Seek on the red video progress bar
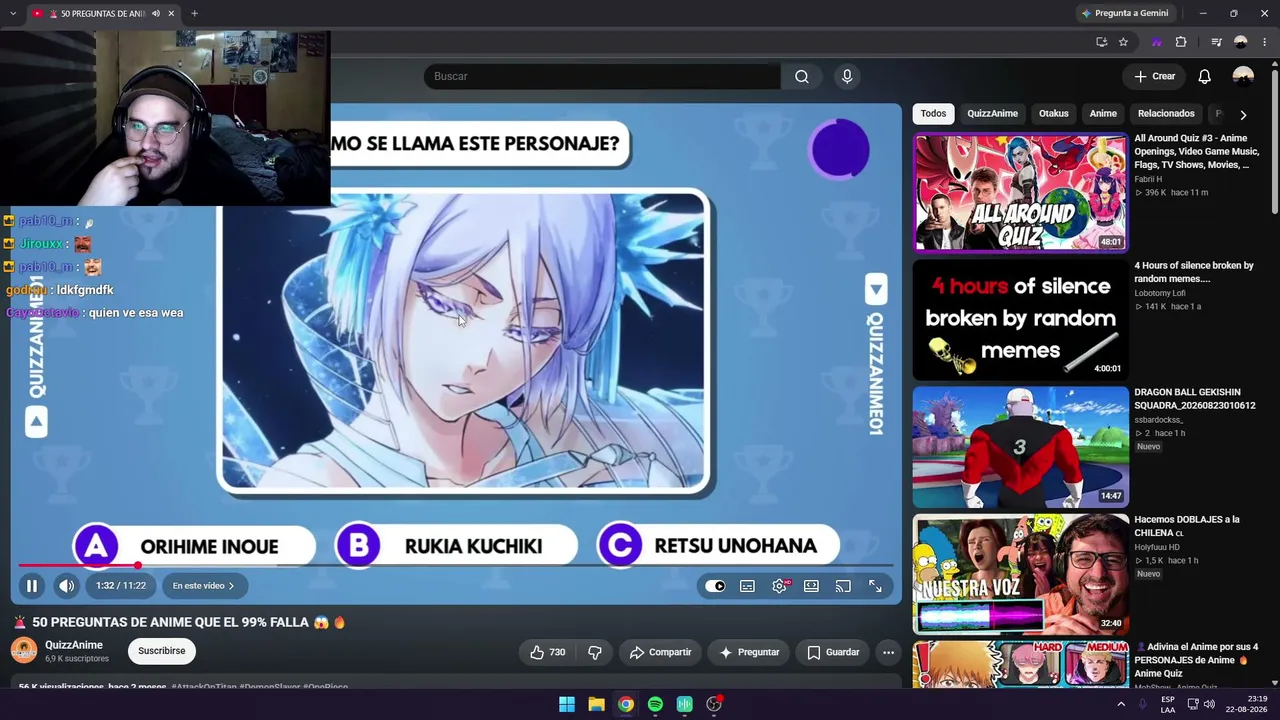Viewport: 1280px width, 720px height. (x=456, y=565)
